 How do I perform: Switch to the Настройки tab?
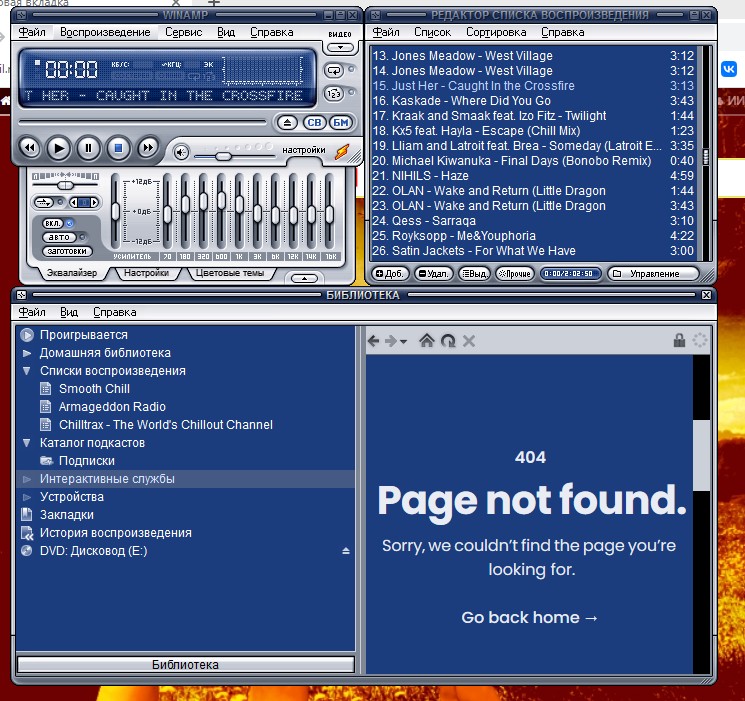146,273
